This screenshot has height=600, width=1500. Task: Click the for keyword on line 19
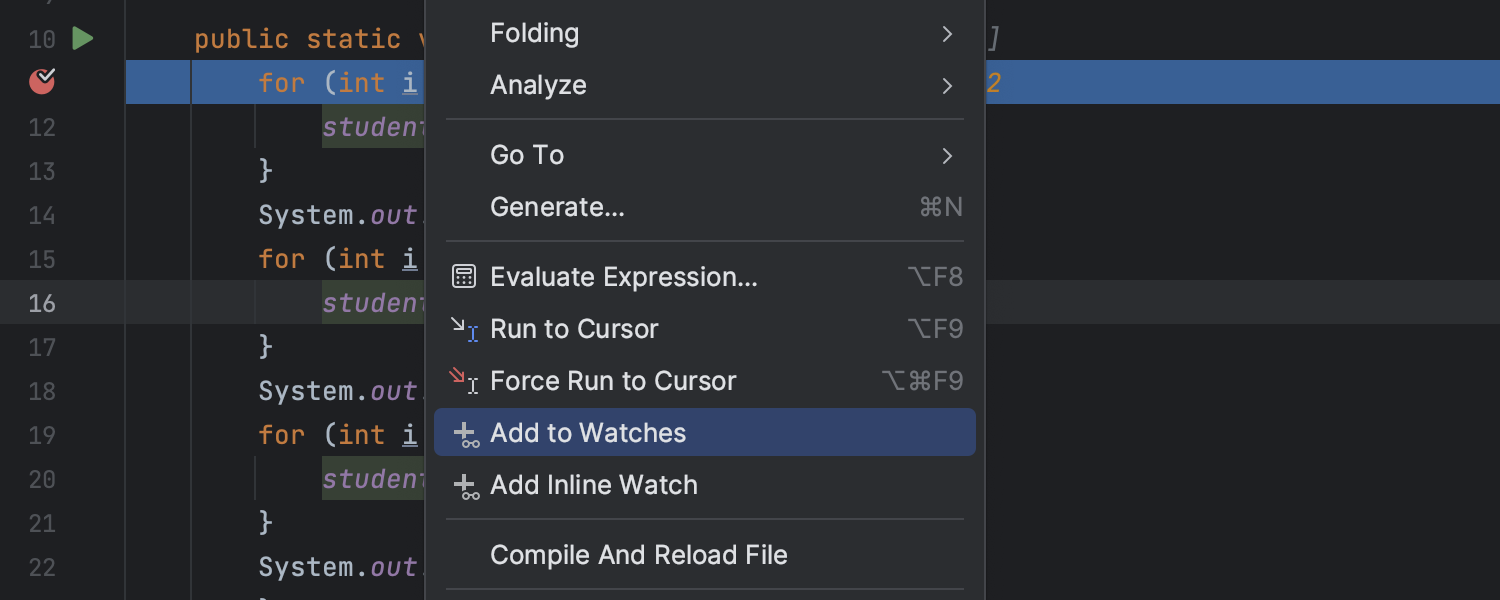point(281,435)
